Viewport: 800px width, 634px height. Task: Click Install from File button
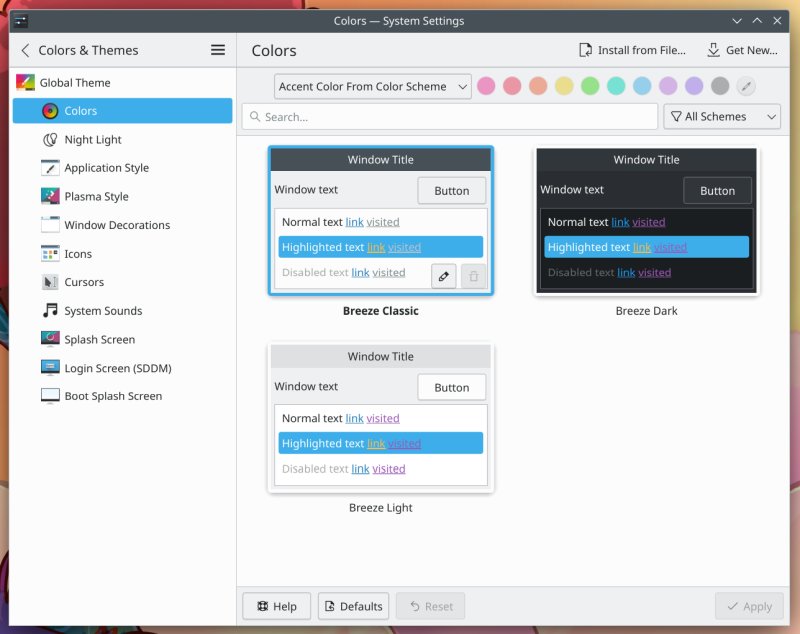632,50
